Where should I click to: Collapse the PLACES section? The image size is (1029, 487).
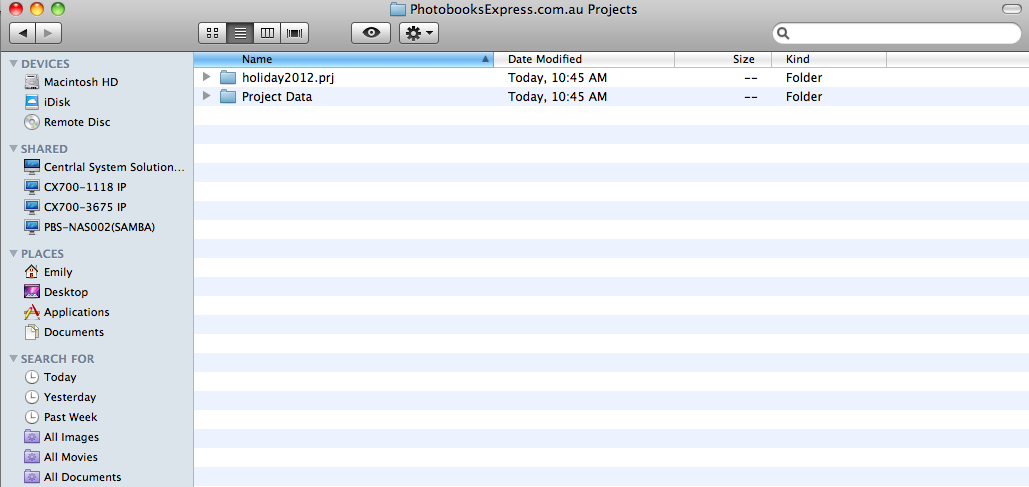(x=14, y=254)
